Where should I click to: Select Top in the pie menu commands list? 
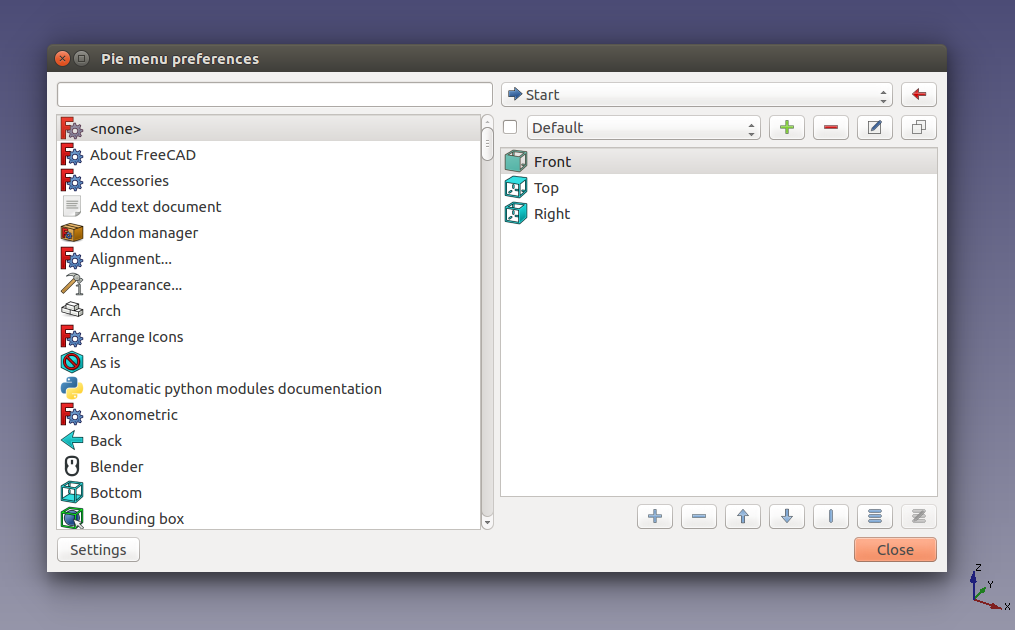(x=545, y=187)
